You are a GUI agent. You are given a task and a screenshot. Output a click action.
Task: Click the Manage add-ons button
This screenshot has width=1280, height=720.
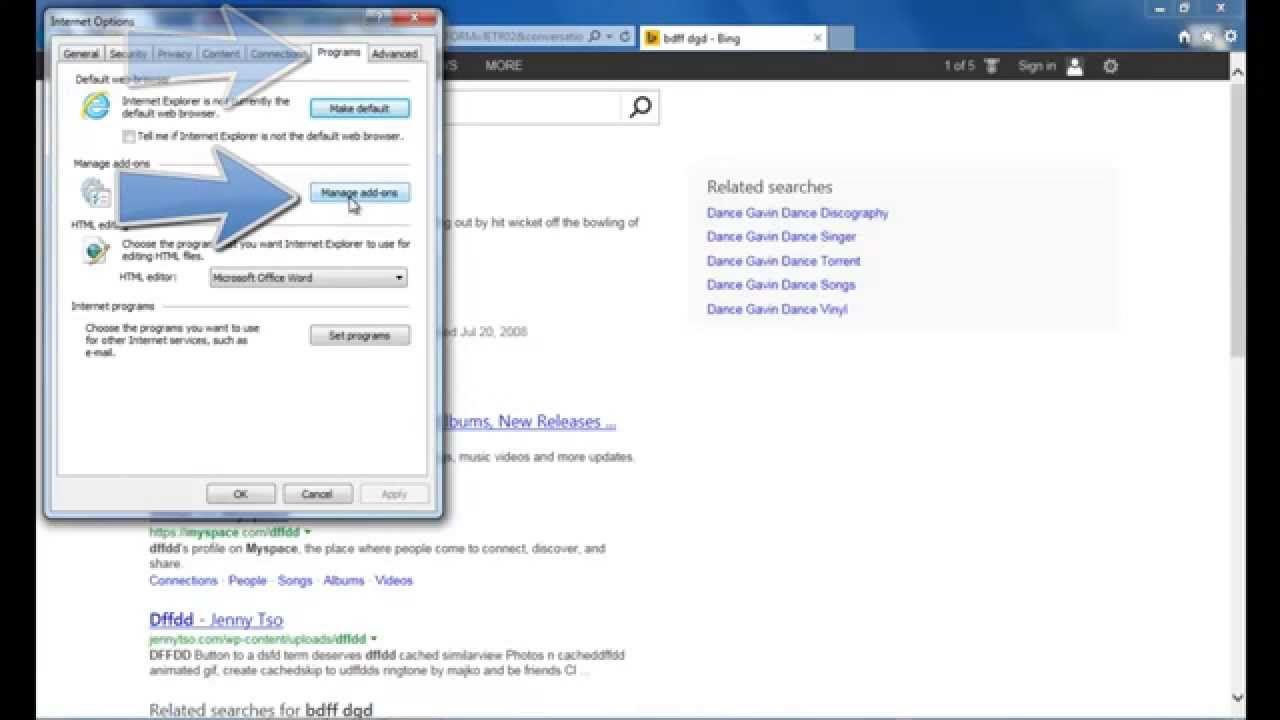pyautogui.click(x=360, y=193)
